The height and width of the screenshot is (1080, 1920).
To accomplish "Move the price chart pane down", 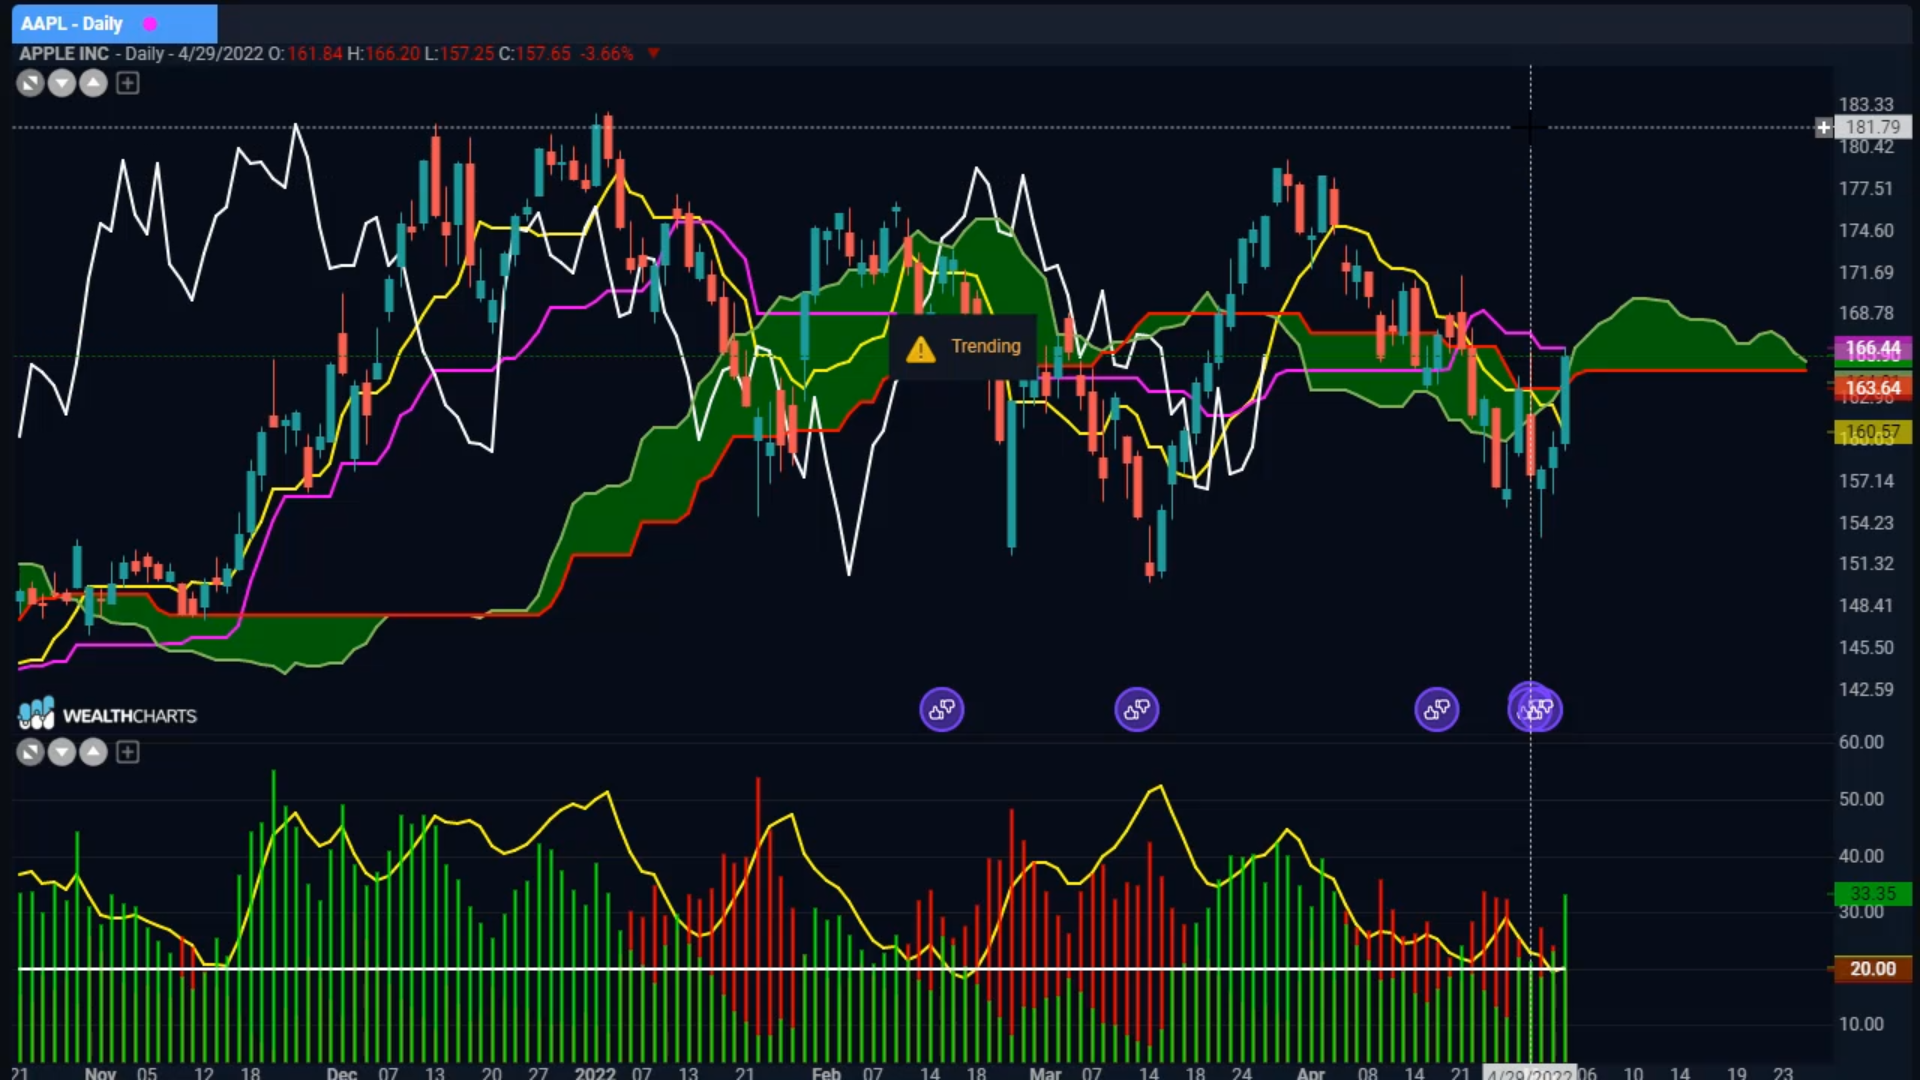I will pos(62,84).
